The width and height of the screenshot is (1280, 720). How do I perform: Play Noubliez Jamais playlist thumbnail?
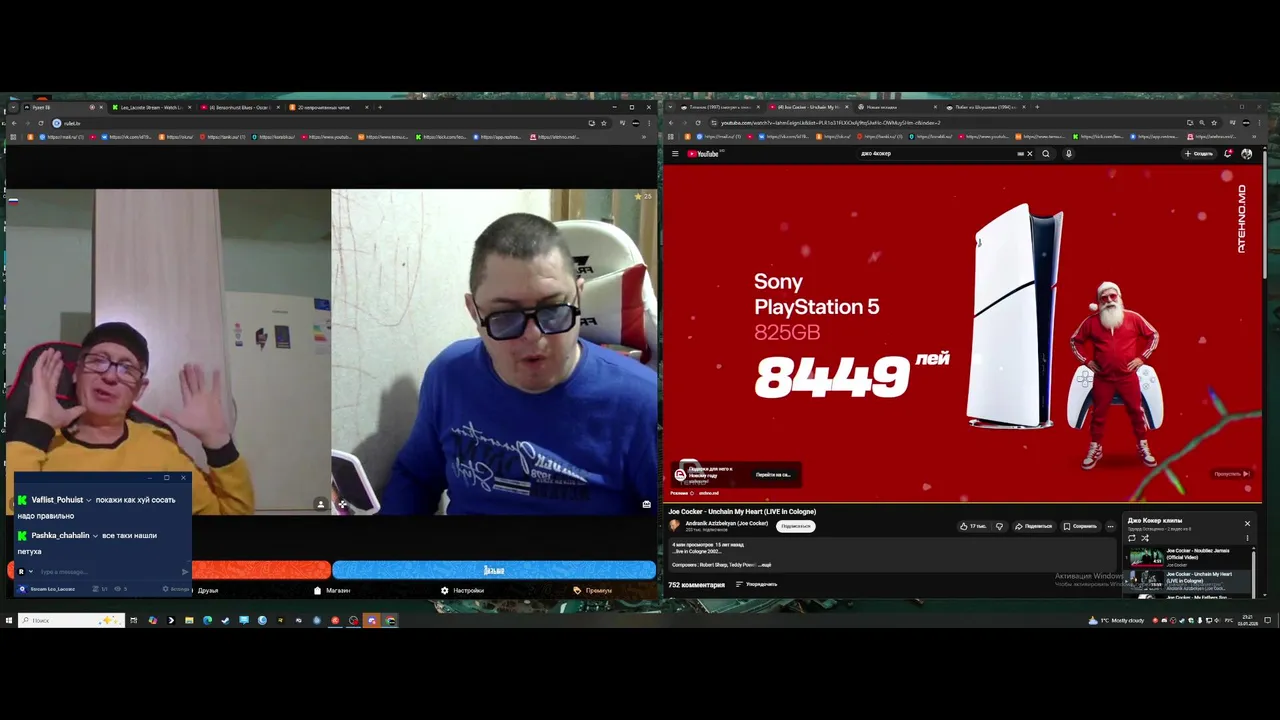click(x=1145, y=556)
